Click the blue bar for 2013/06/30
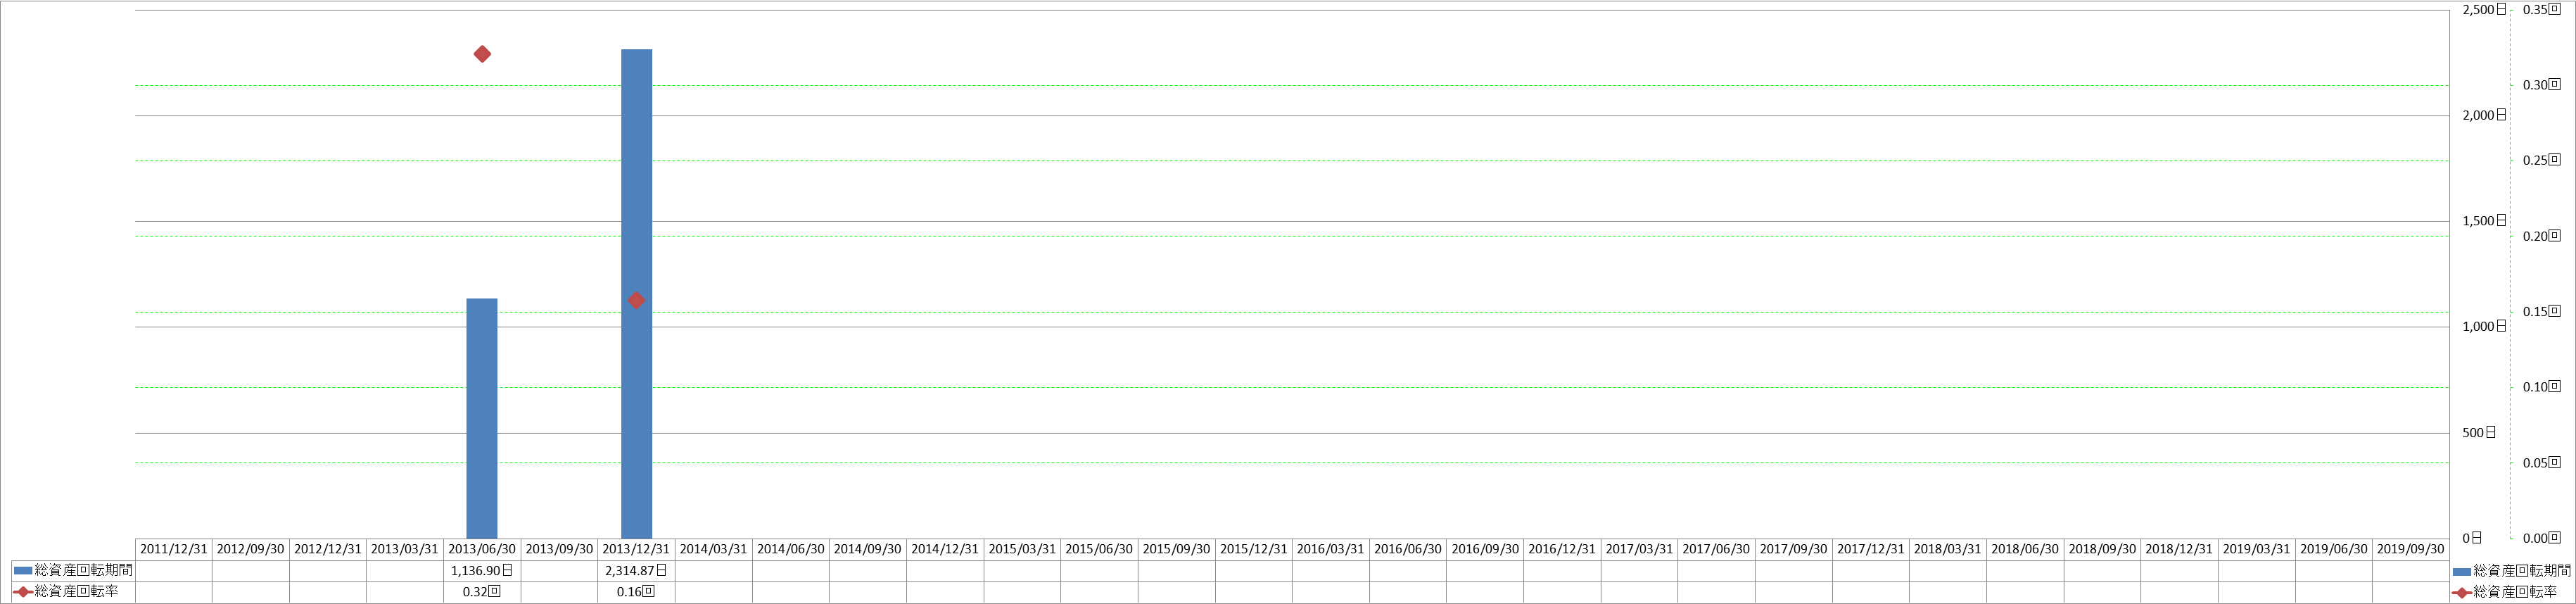Viewport: 2576px width, 604px height. click(482, 418)
